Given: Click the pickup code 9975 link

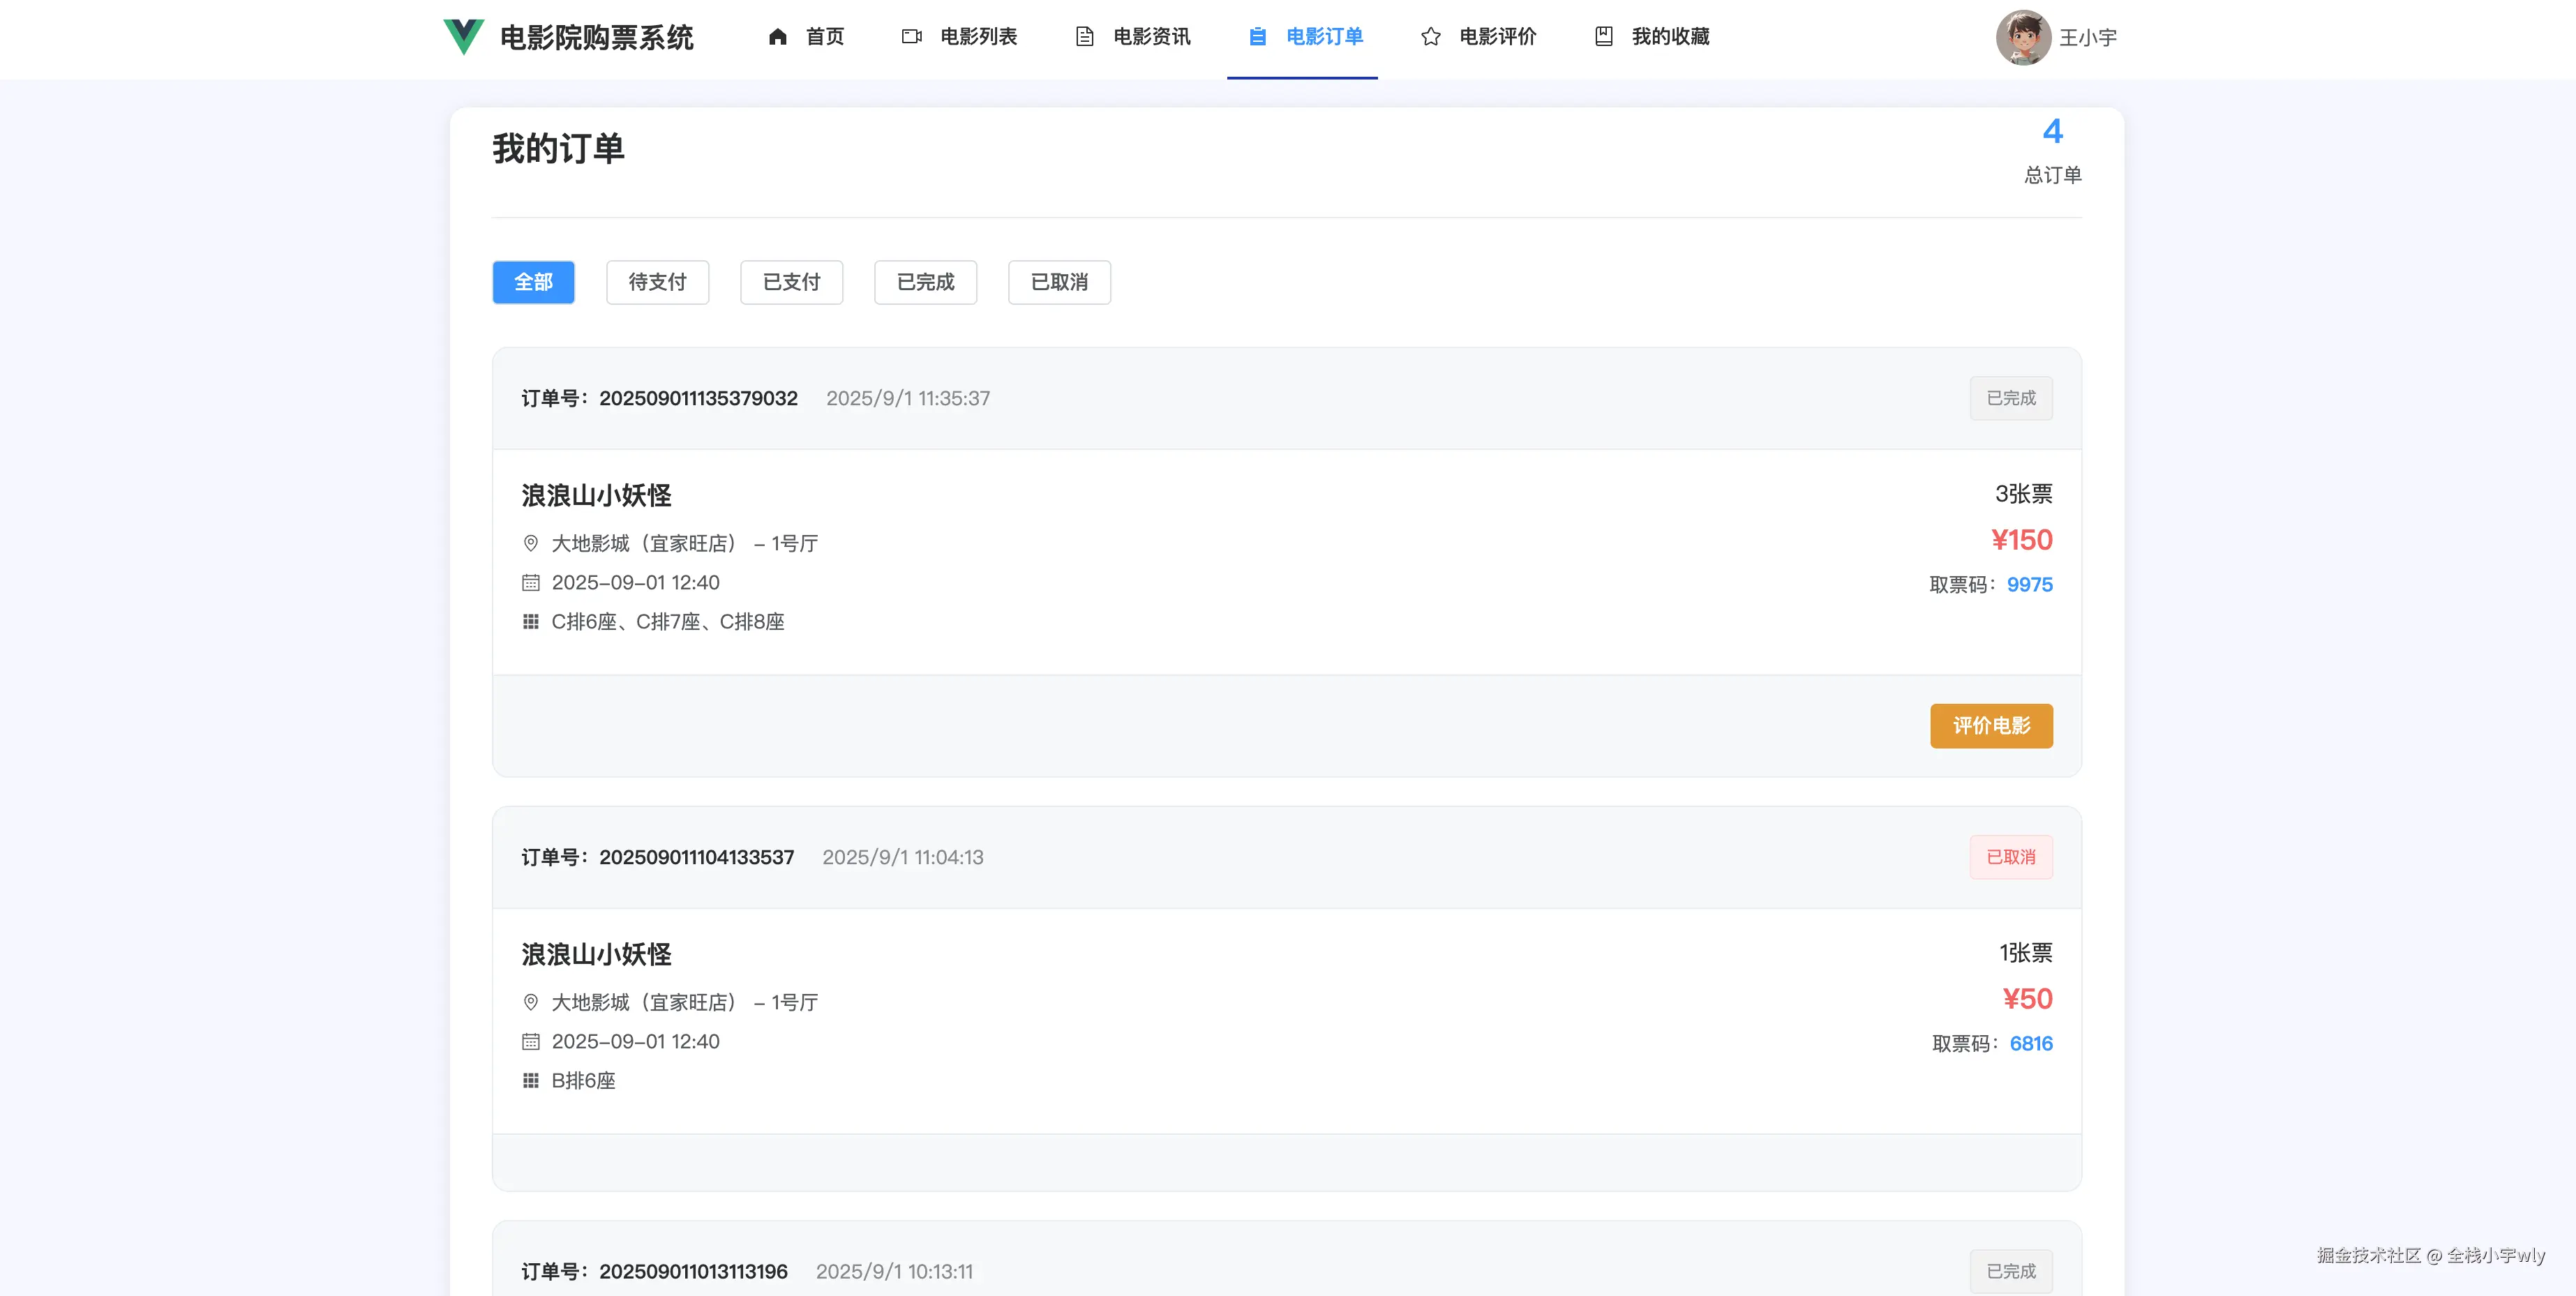Looking at the screenshot, I should click(2029, 584).
